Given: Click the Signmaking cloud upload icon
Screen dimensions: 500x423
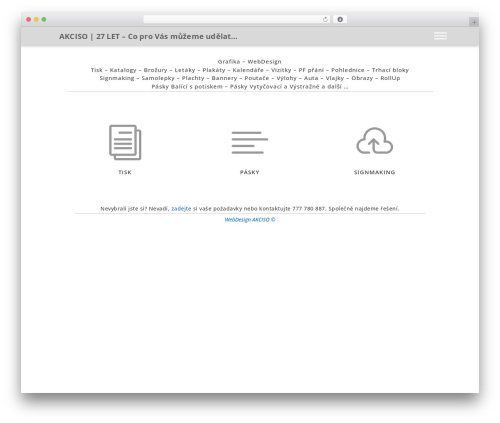Looking at the screenshot, I should pyautogui.click(x=375, y=141).
